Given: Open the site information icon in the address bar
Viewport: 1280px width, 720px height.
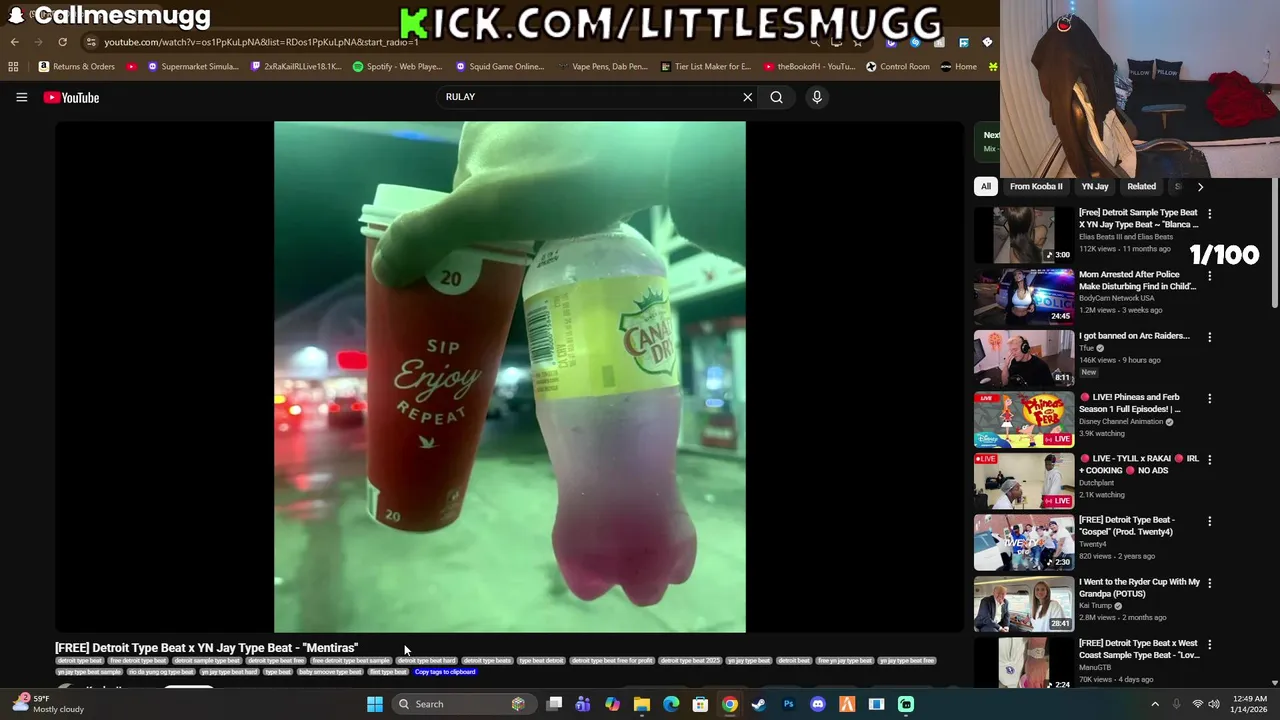Looking at the screenshot, I should pos(91,42).
